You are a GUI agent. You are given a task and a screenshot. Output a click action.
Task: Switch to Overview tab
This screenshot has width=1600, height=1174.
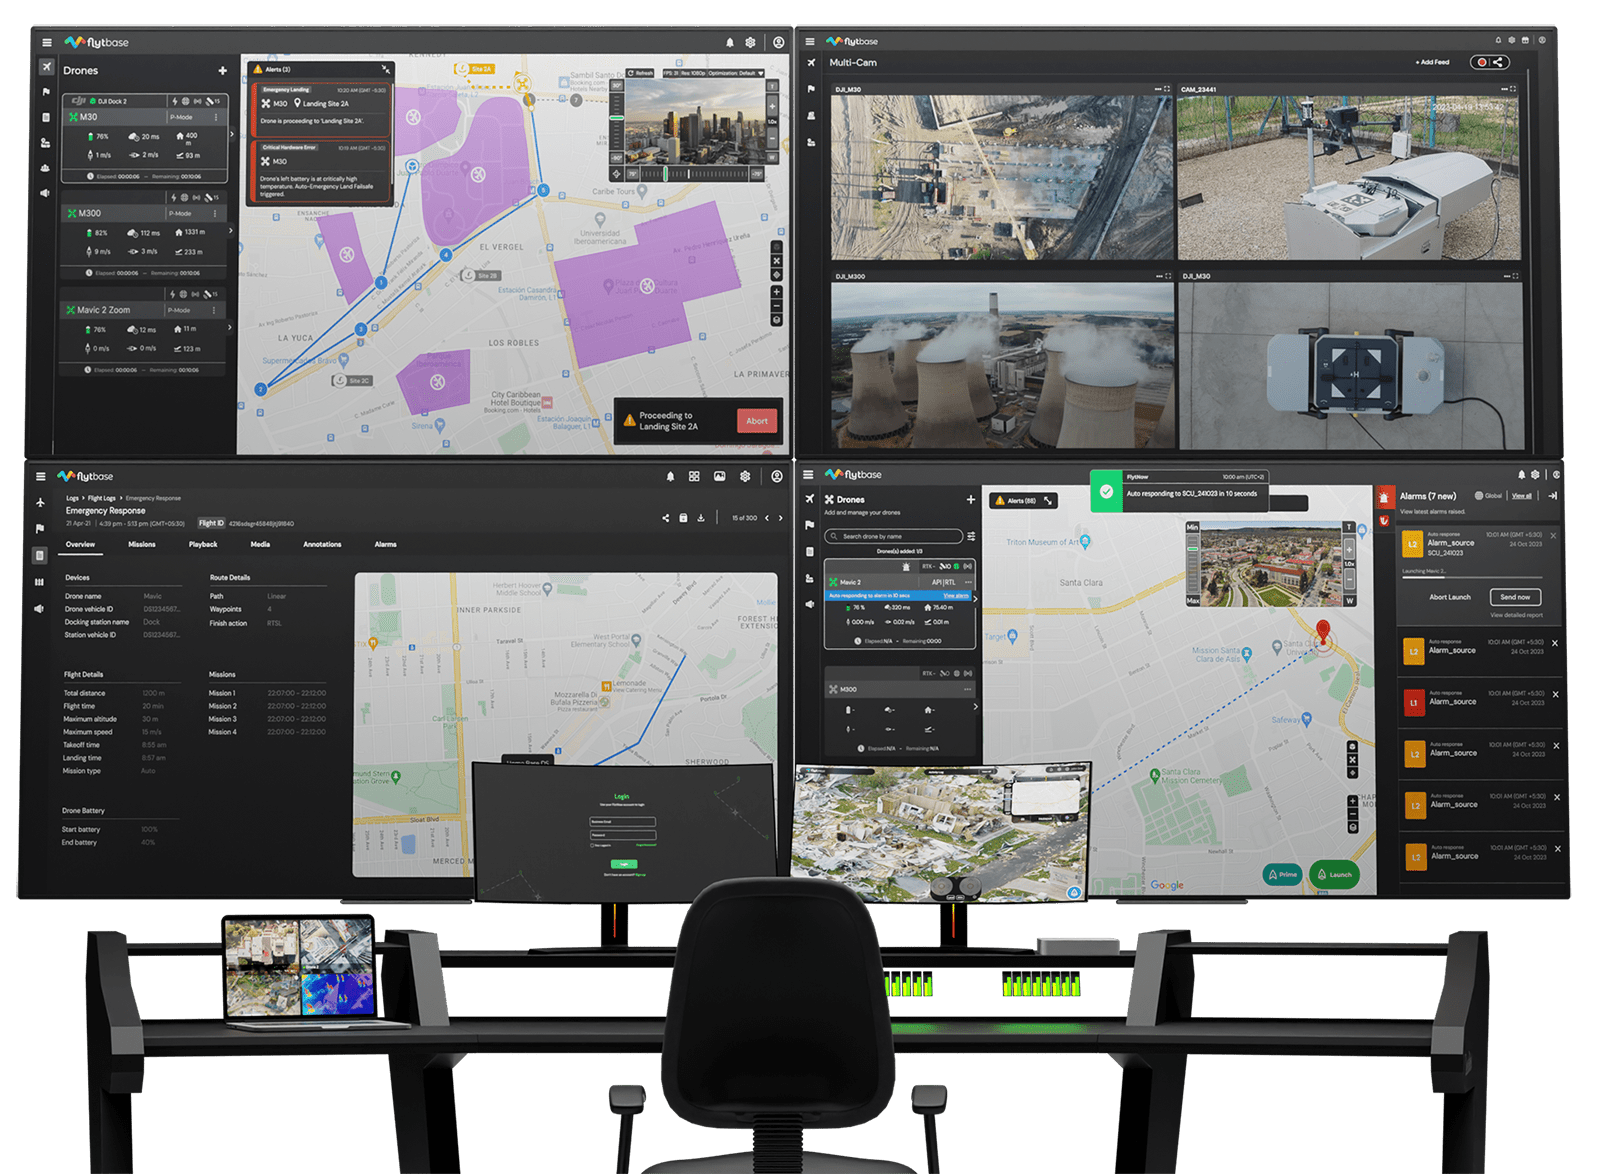(81, 544)
